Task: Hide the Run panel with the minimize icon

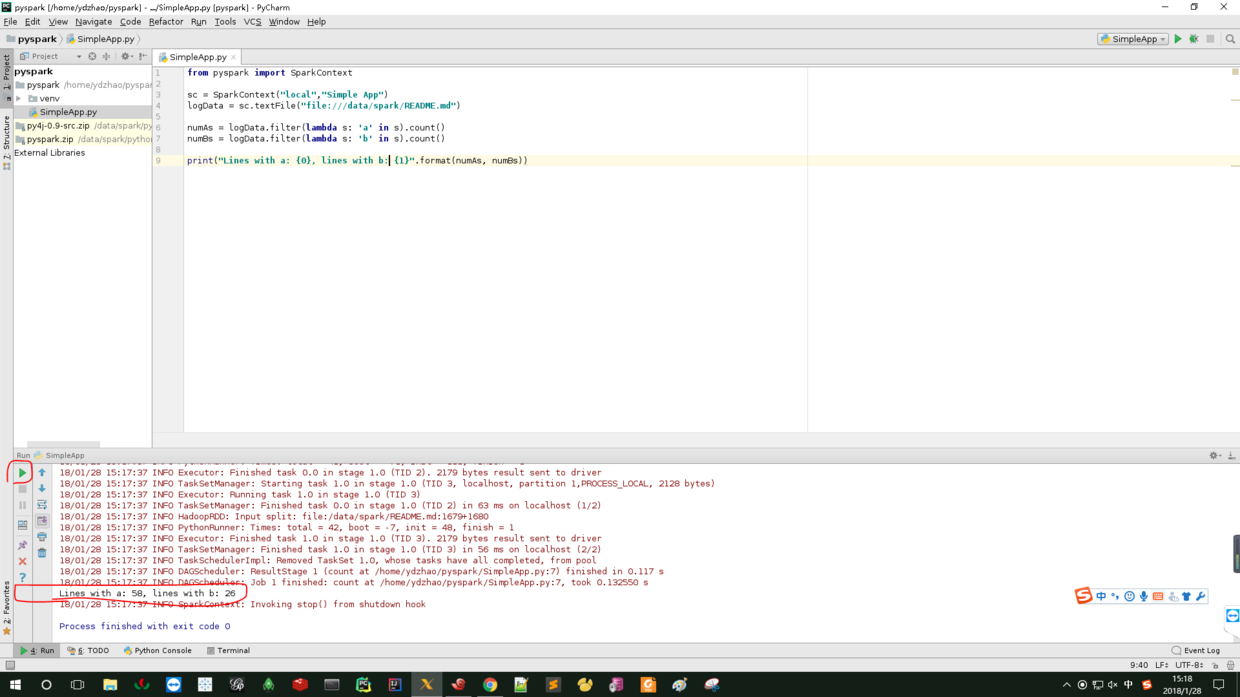Action: [x=1231, y=456]
